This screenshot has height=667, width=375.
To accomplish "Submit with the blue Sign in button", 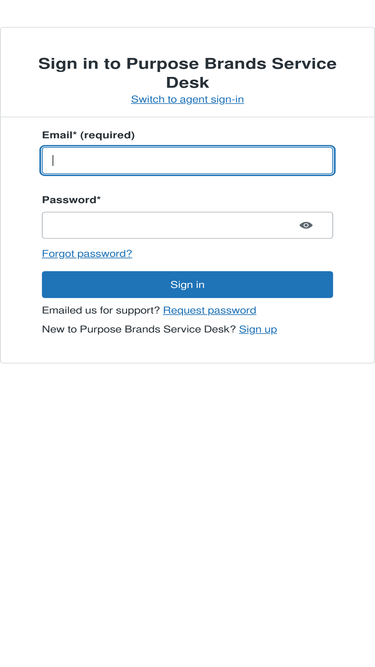I will (188, 285).
